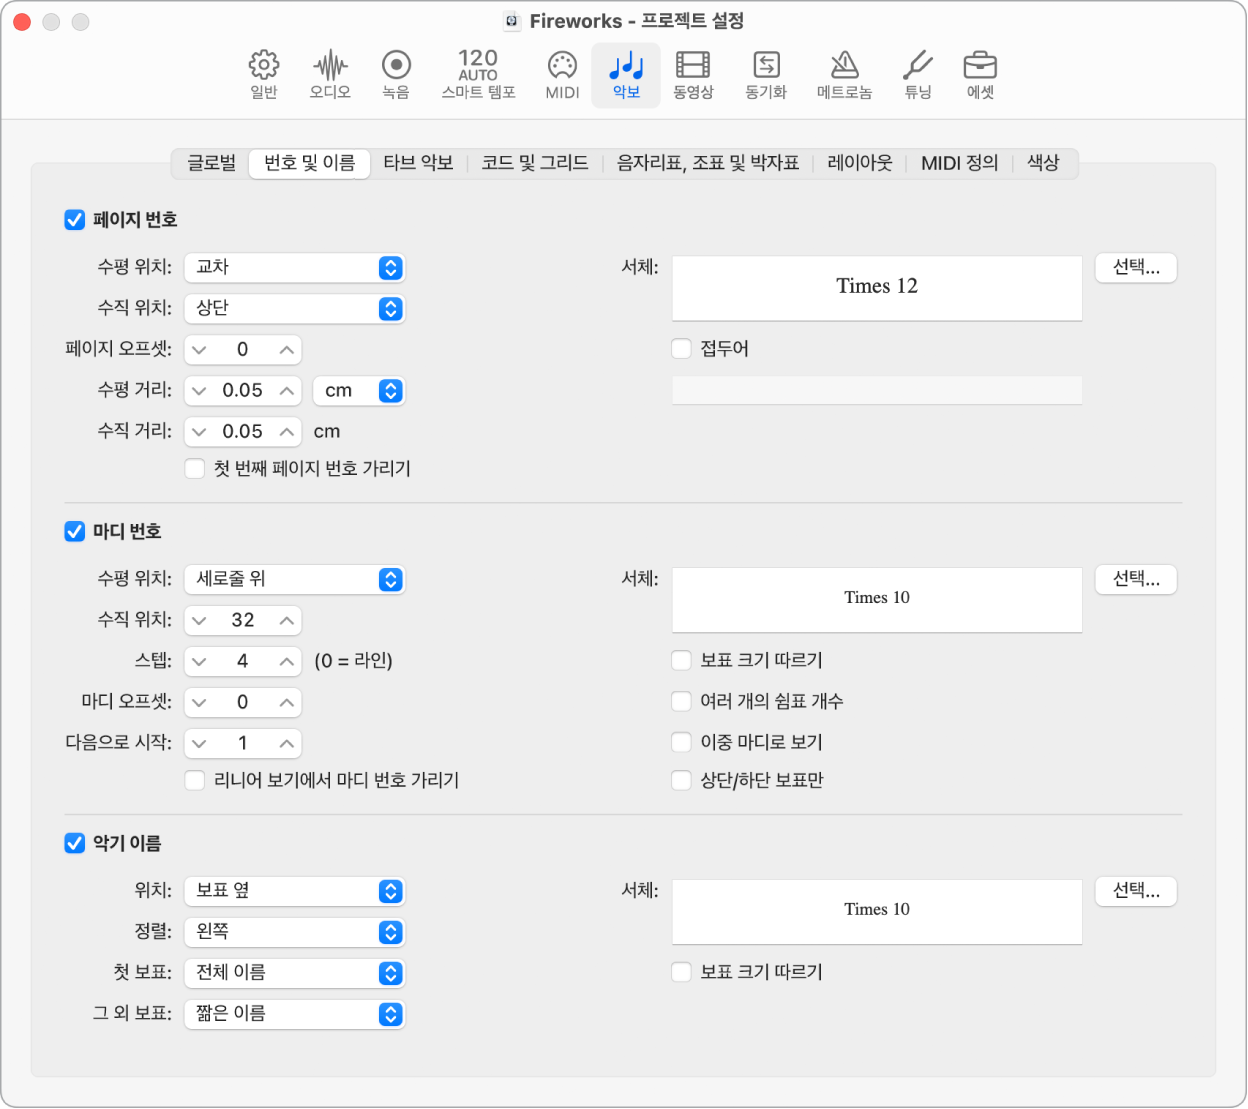Increase the 페이지 오프셋 value
1248x1109 pixels.
coord(286,350)
